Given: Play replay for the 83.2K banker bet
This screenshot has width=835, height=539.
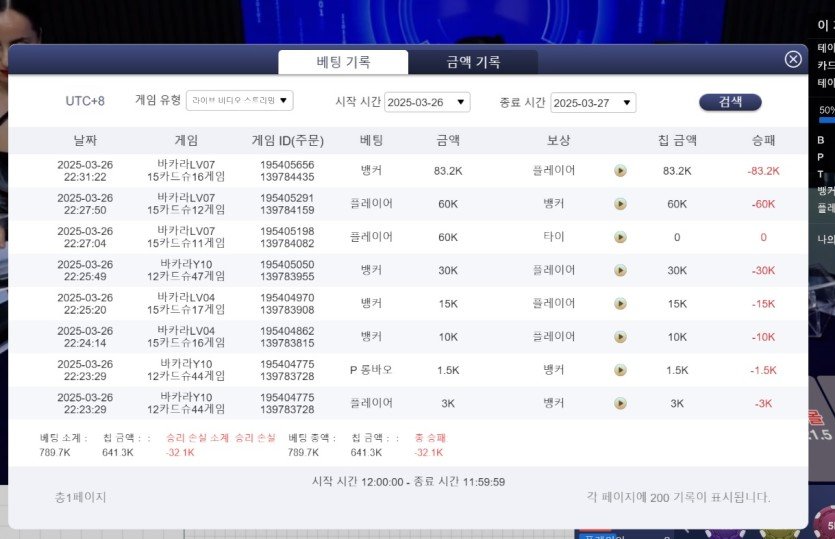Looking at the screenshot, I should [x=620, y=171].
